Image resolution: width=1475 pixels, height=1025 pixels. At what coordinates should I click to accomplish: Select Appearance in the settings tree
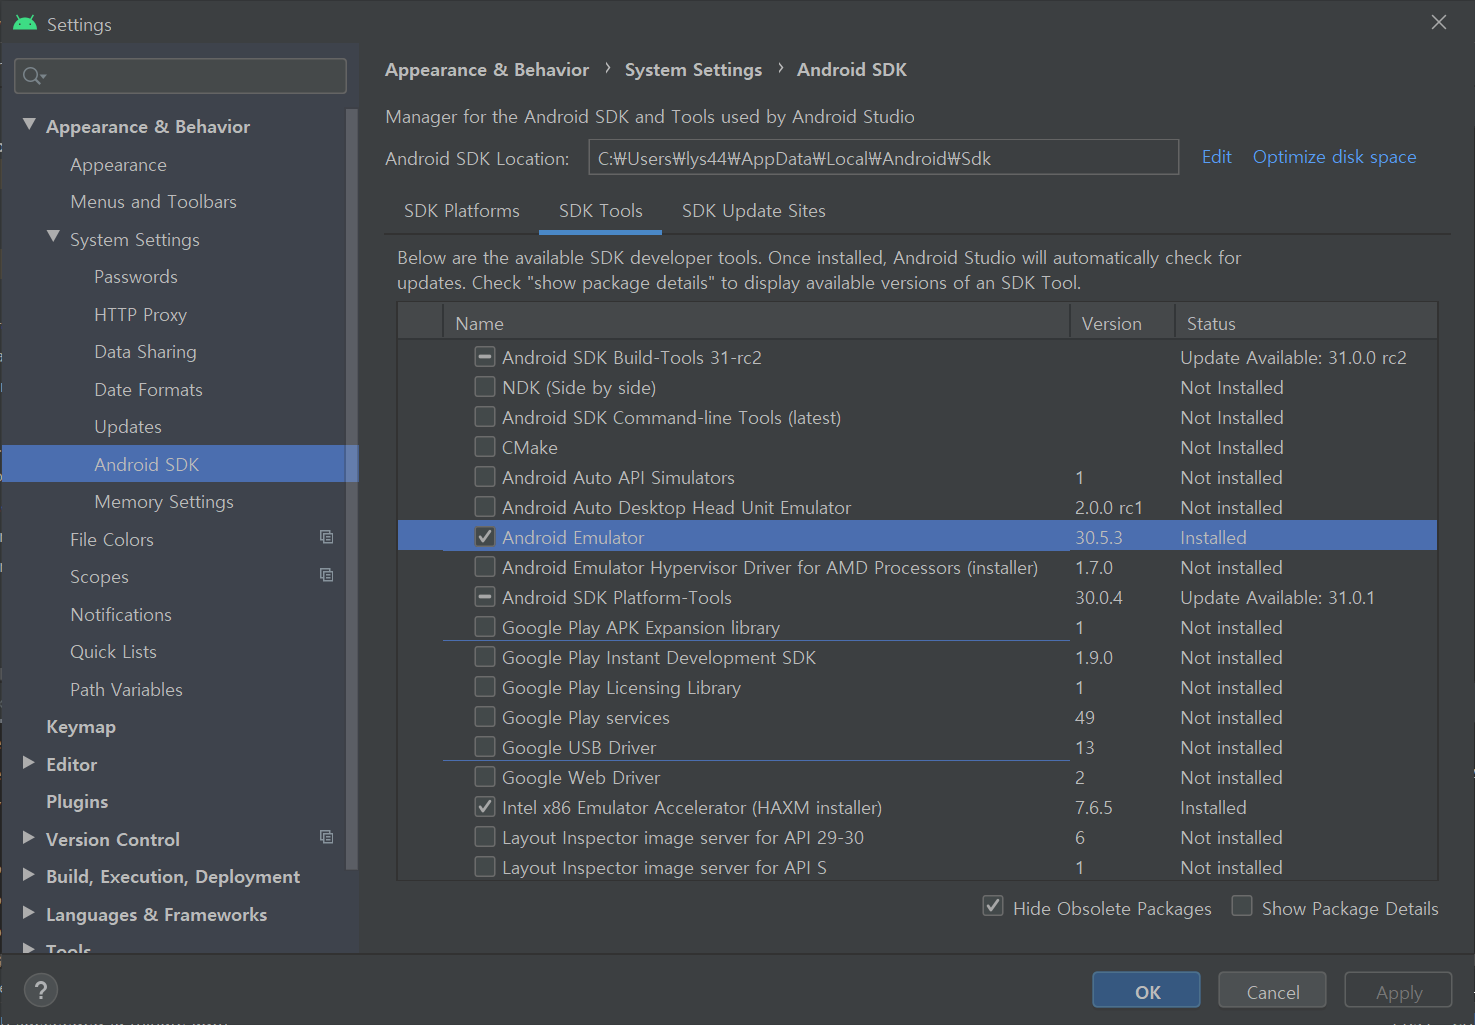(x=118, y=165)
